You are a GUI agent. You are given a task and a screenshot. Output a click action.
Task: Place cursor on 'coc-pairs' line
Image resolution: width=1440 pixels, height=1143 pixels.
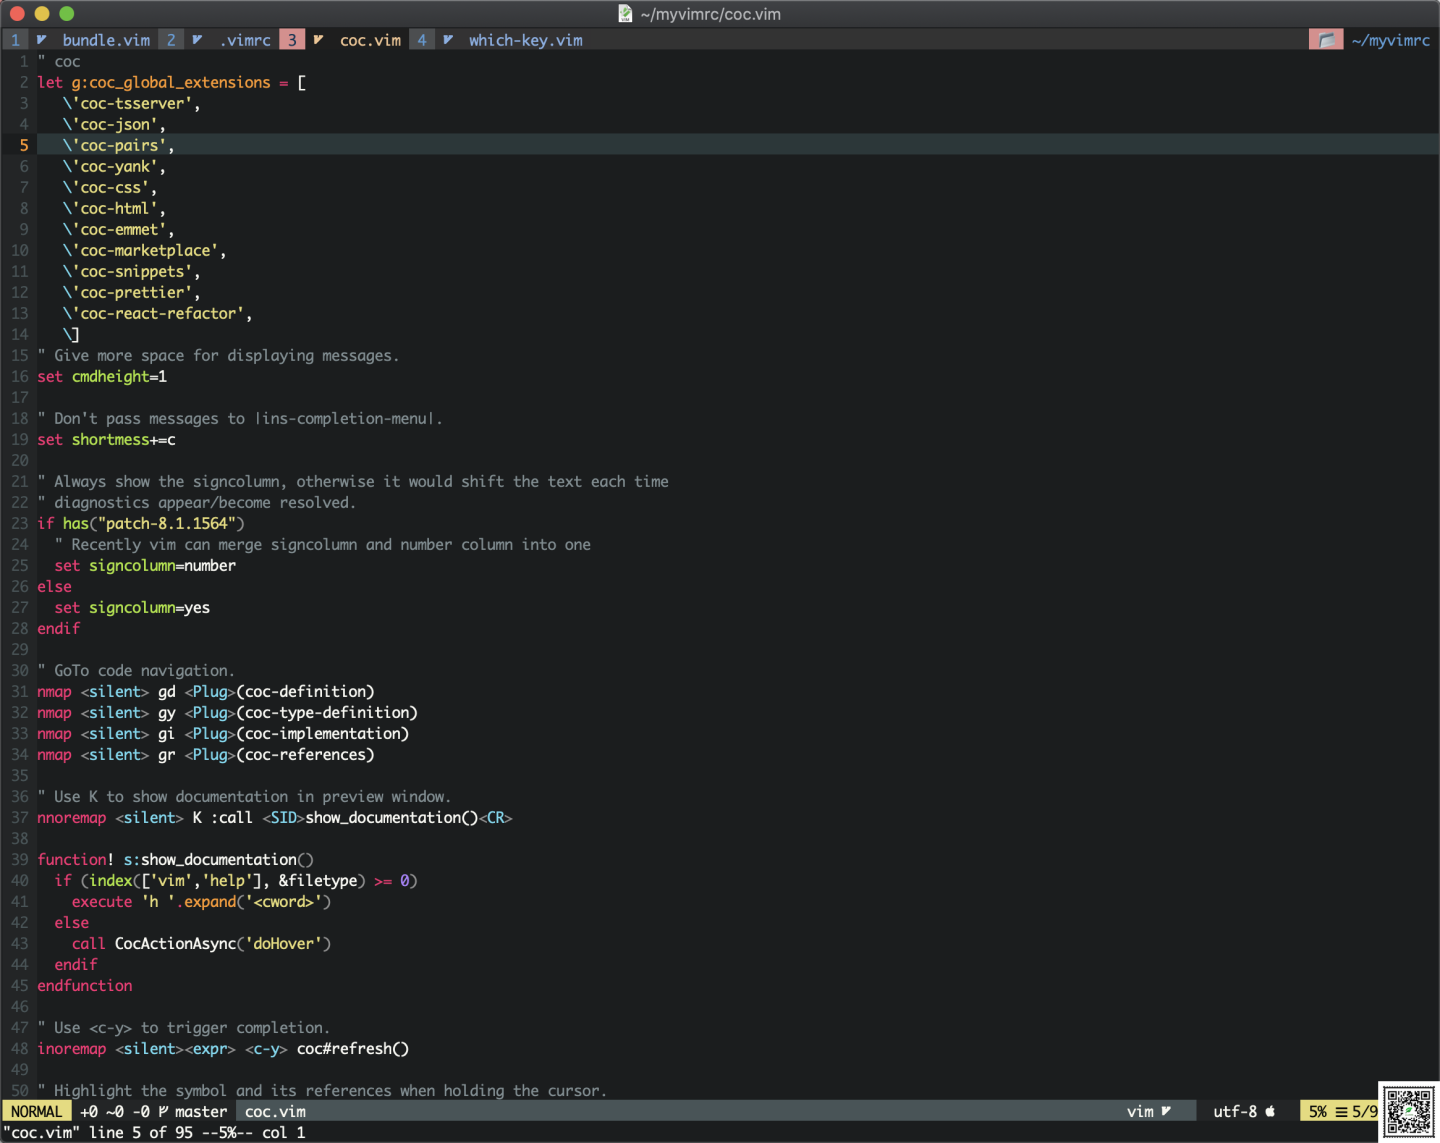pos(118,145)
